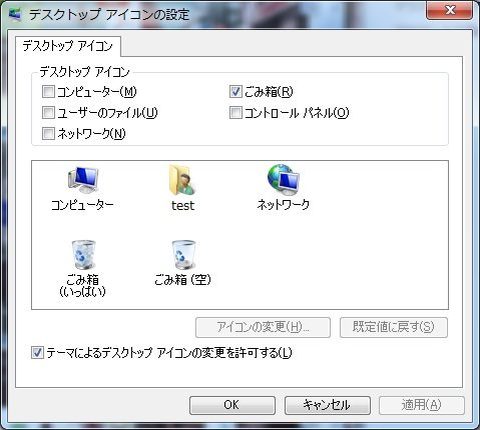Toggle テーマによるデスクトップ アイコンの変更を許可する checkbox

[37, 352]
